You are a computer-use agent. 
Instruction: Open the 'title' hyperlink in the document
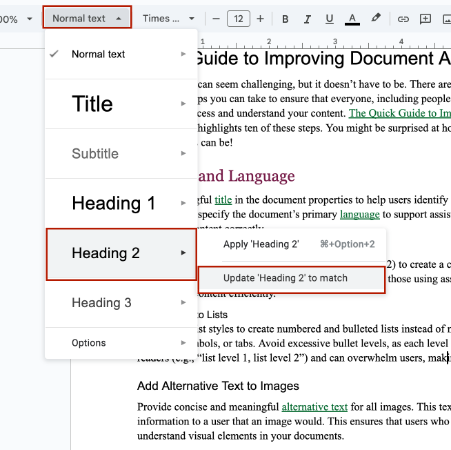click(223, 200)
